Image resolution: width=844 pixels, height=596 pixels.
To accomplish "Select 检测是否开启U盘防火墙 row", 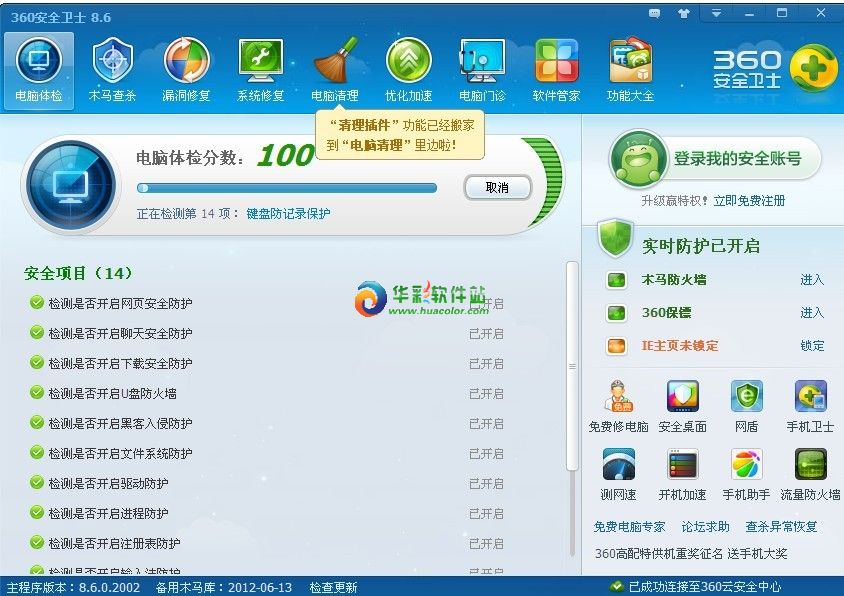I will click(266, 394).
